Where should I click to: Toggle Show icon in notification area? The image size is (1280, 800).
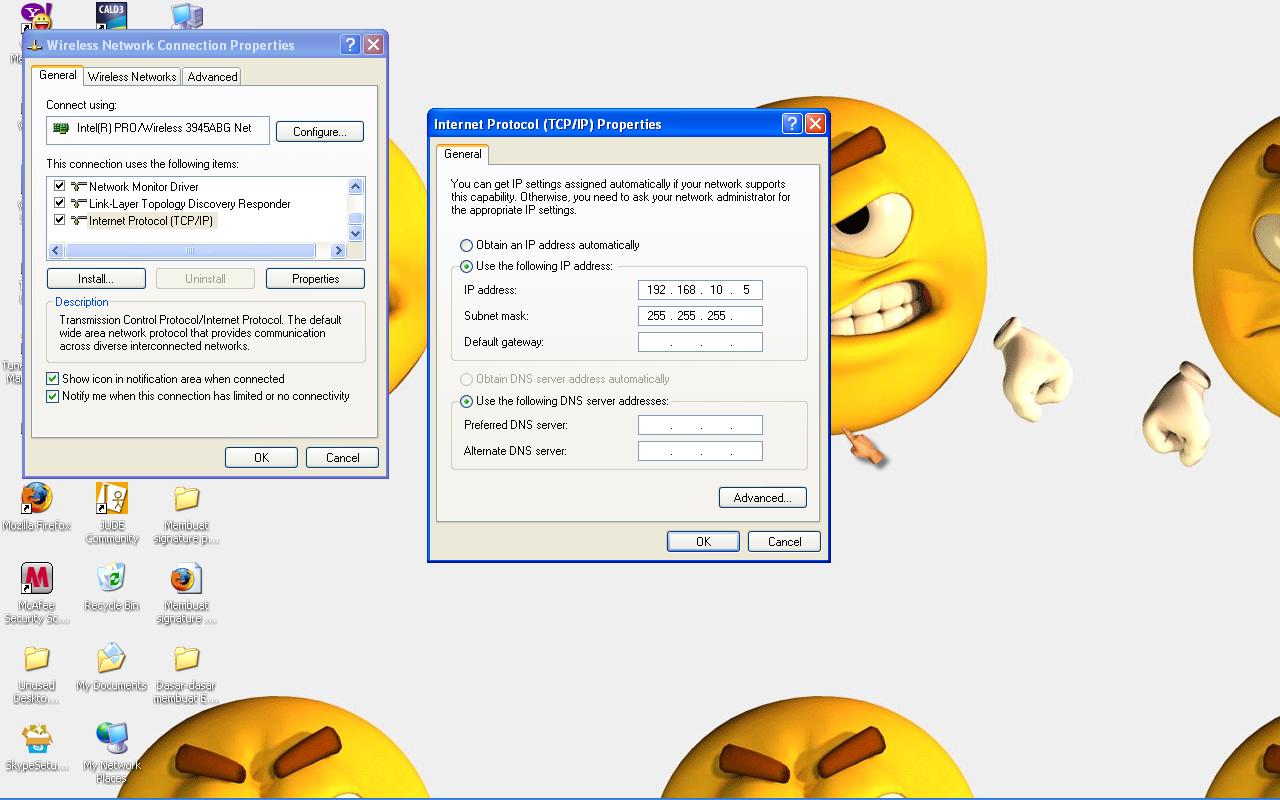(53, 379)
